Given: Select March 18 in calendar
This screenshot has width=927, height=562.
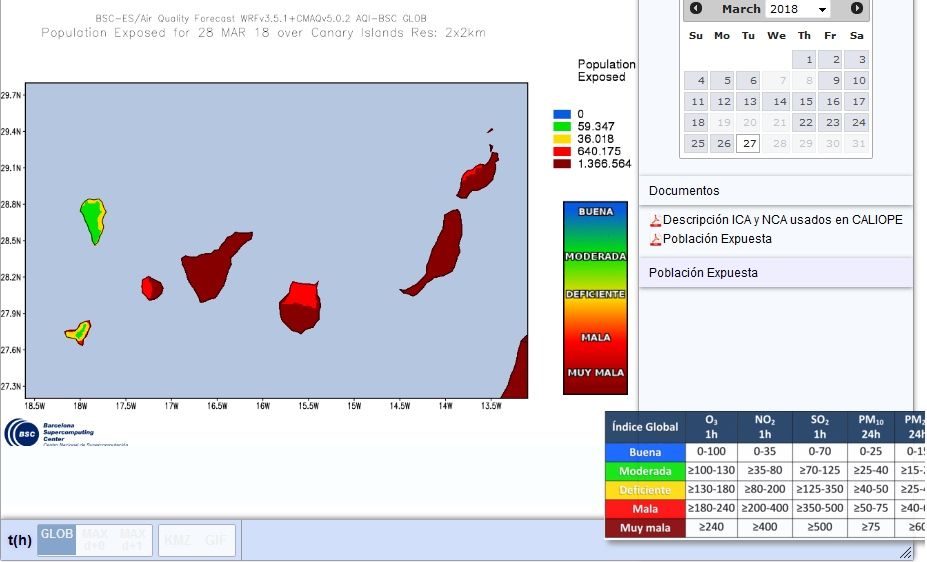Looking at the screenshot, I should point(696,122).
